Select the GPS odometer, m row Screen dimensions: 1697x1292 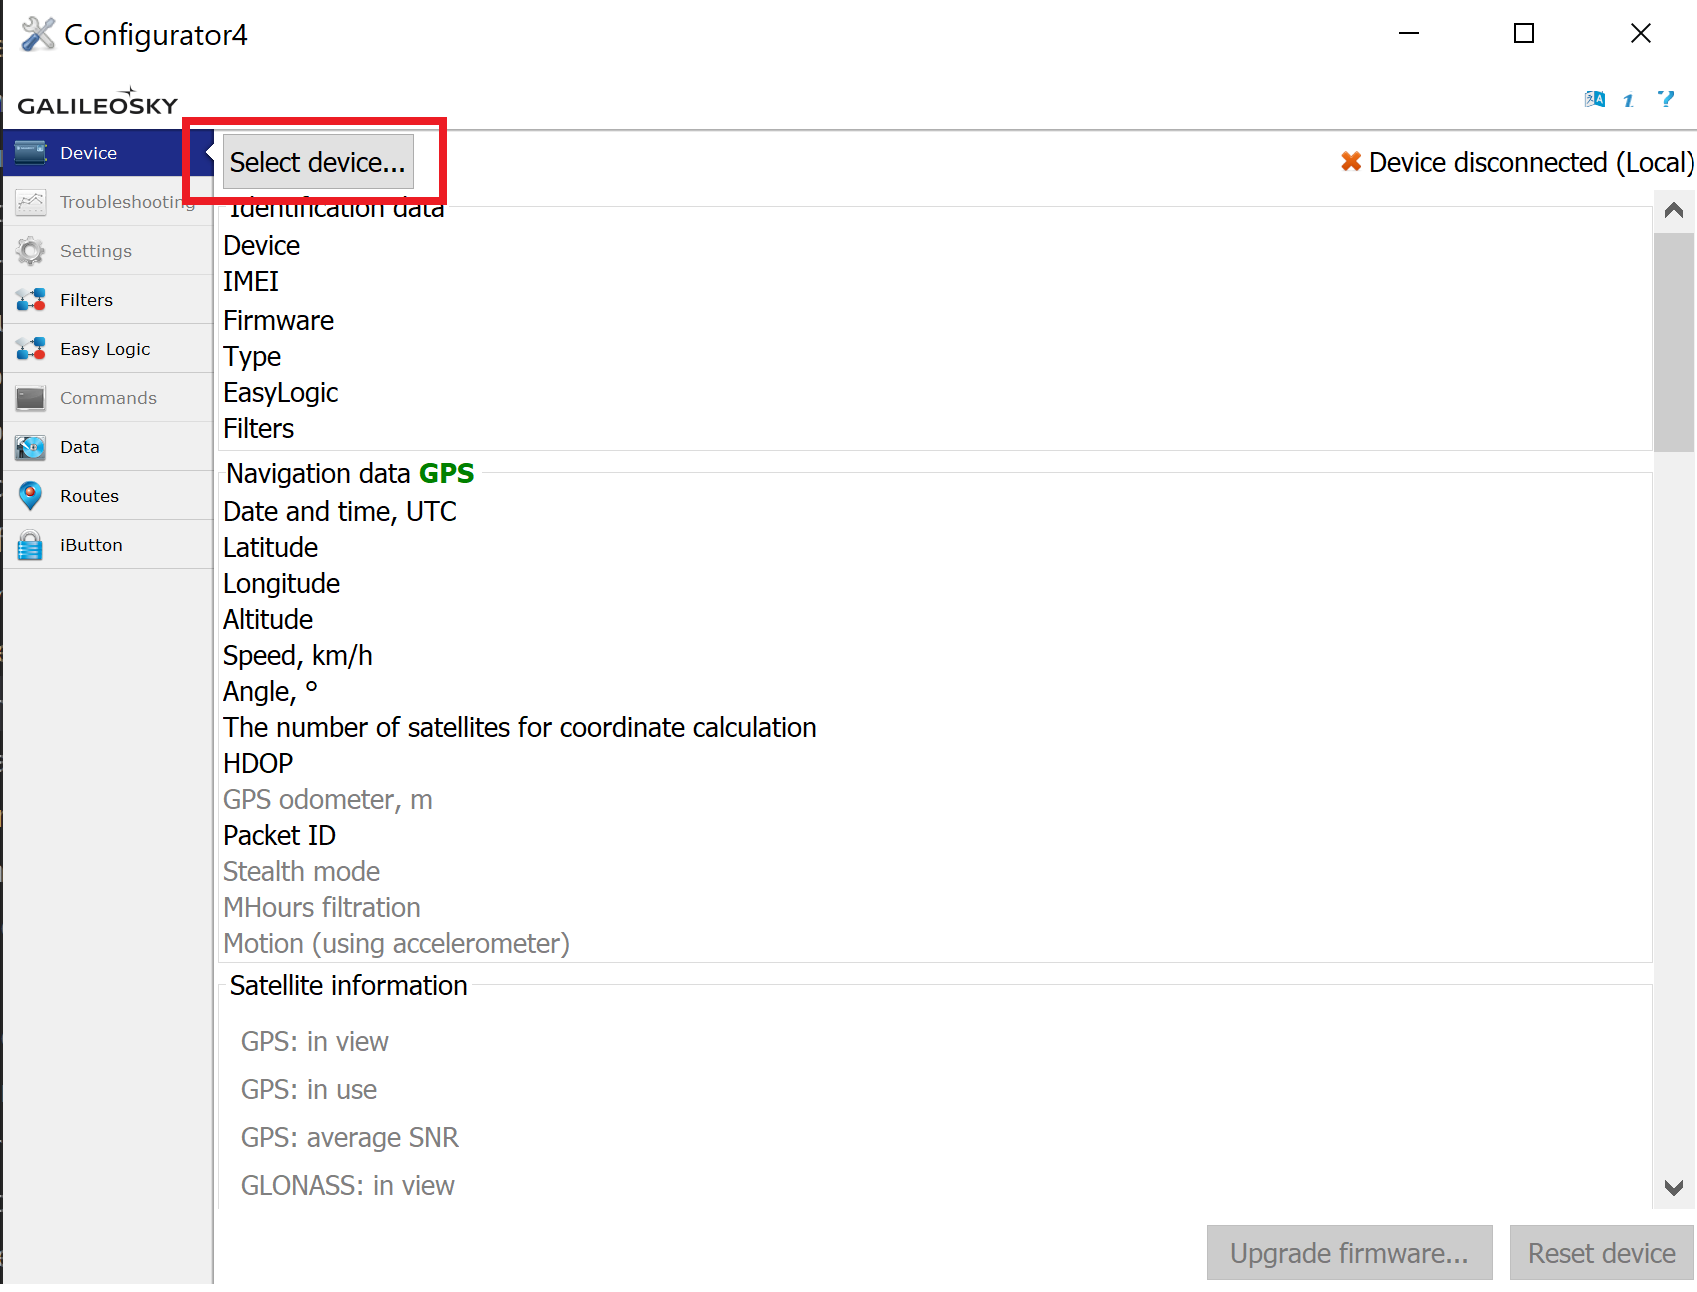pyautogui.click(x=328, y=800)
